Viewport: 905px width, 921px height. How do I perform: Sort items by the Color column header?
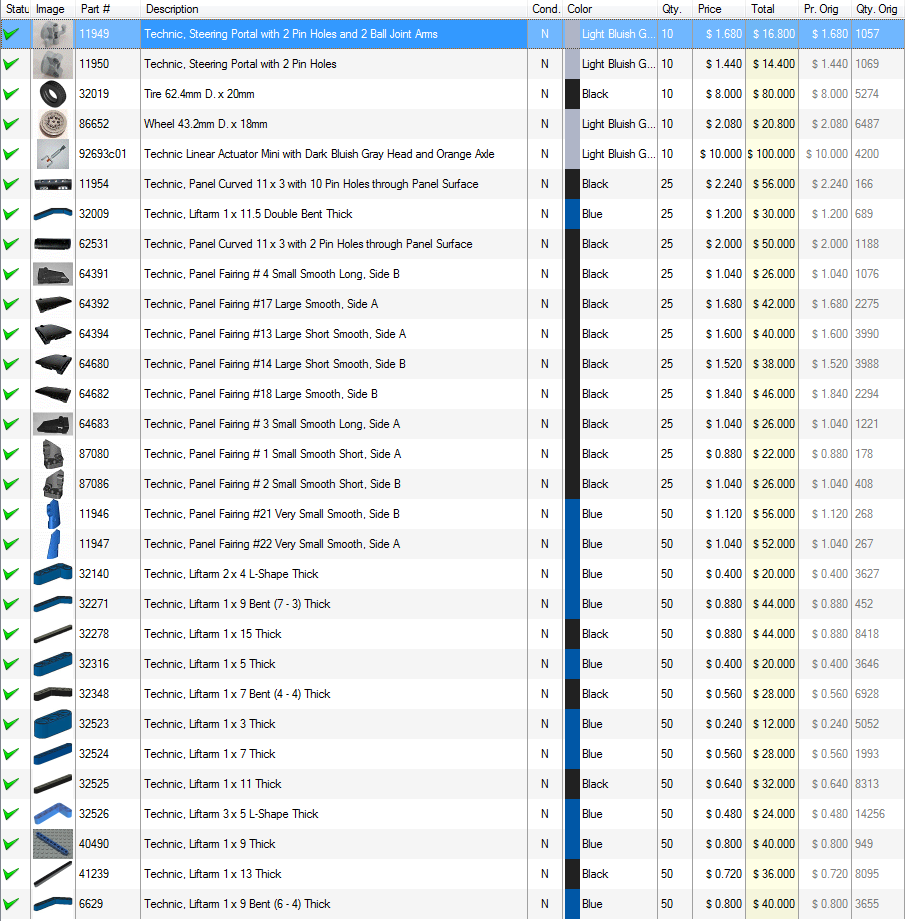point(580,9)
